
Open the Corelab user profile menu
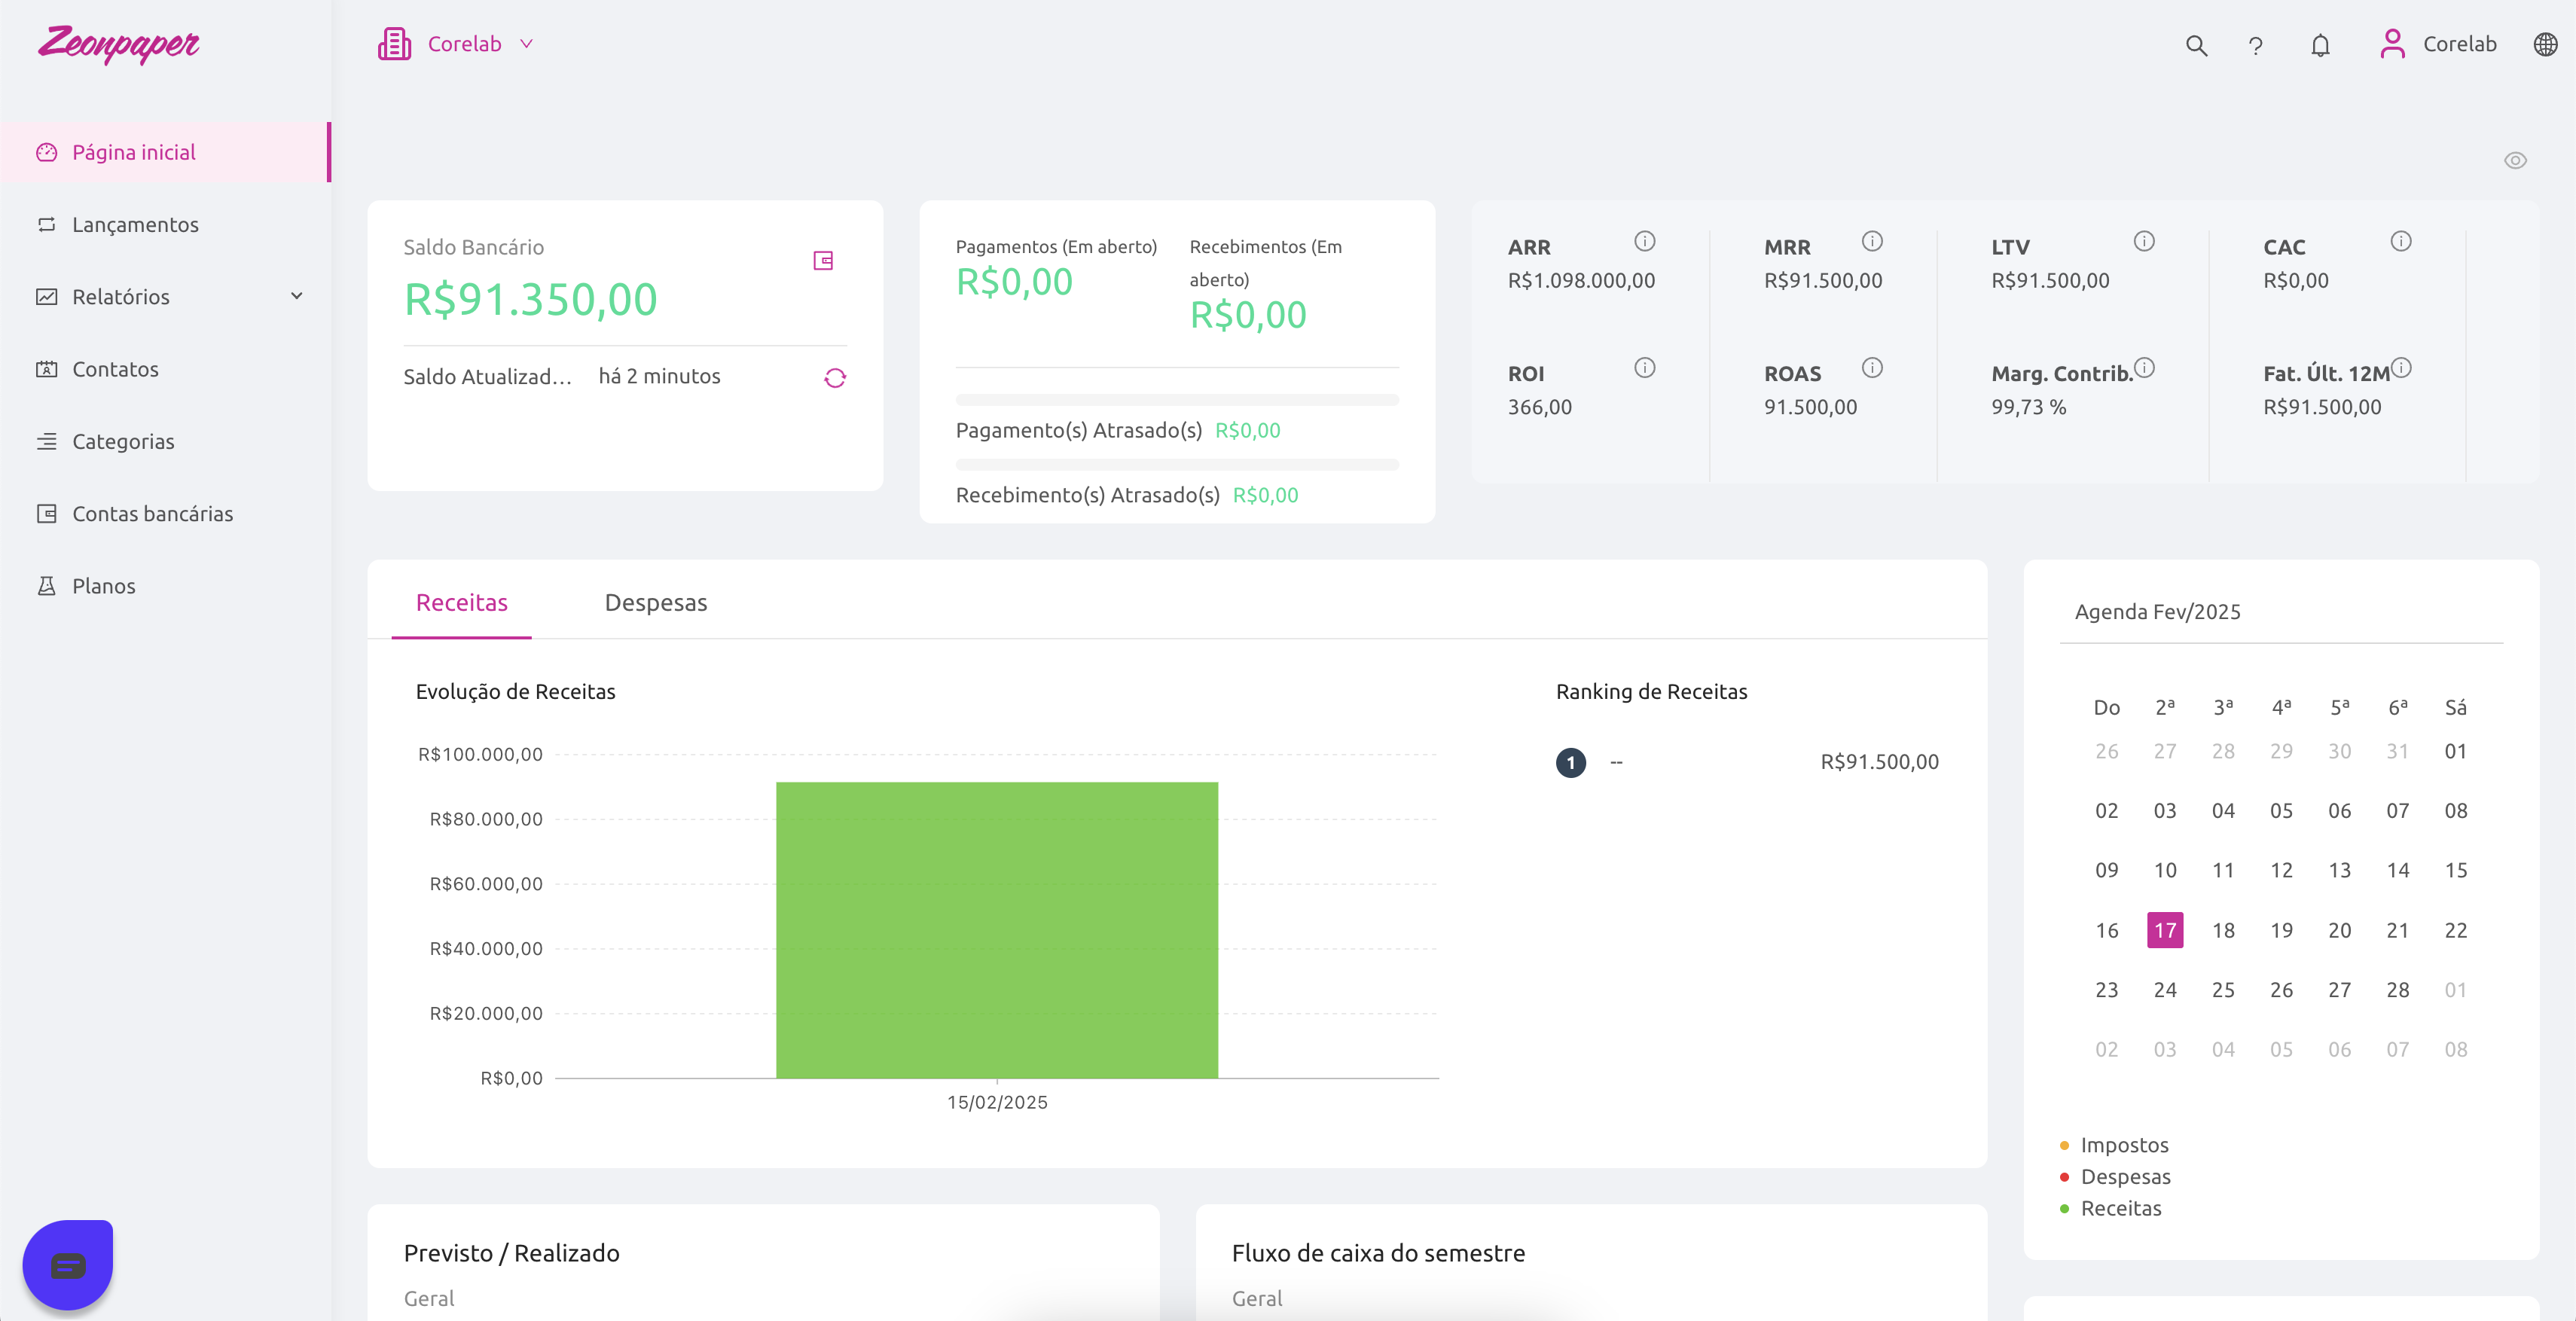[x=2438, y=44]
